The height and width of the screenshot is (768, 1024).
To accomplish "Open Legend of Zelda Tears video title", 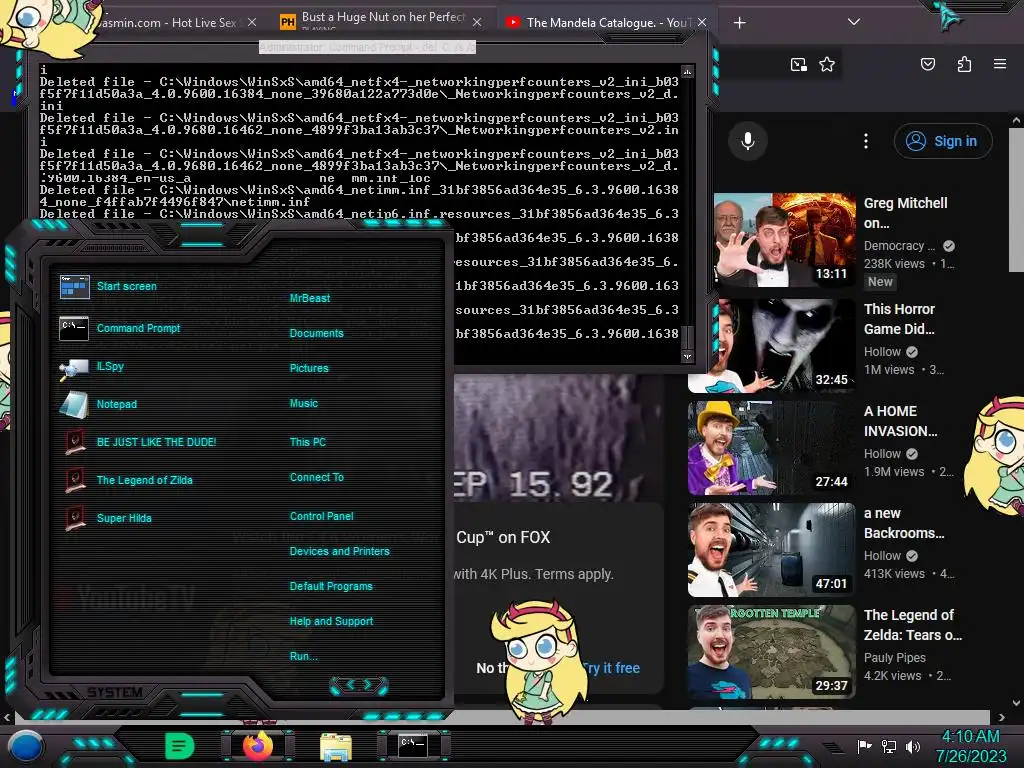I will point(912,625).
